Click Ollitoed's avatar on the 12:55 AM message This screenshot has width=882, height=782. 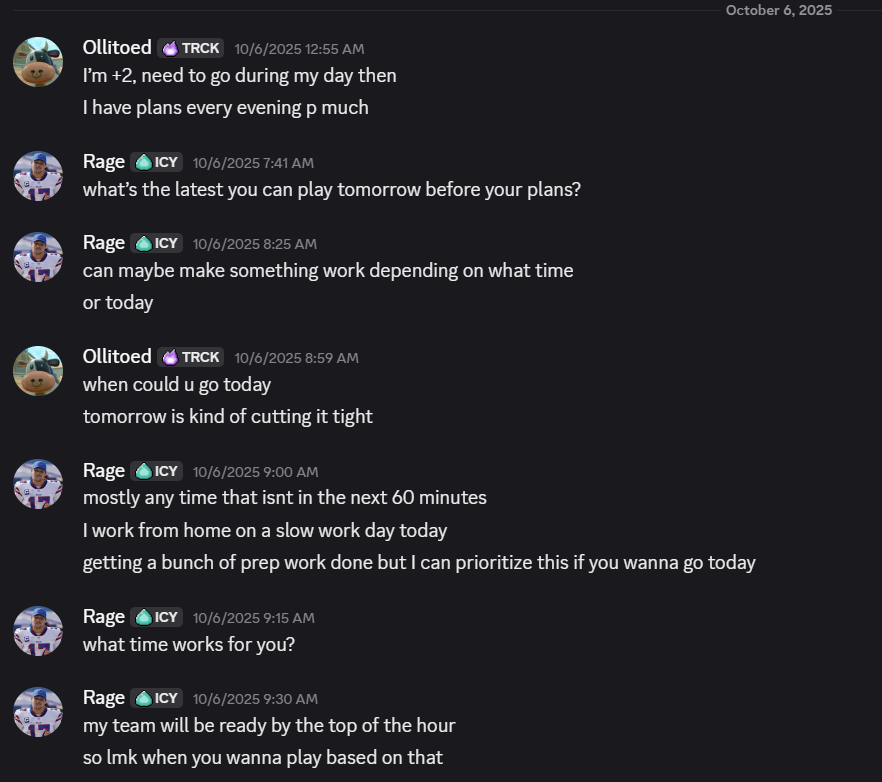point(38,62)
